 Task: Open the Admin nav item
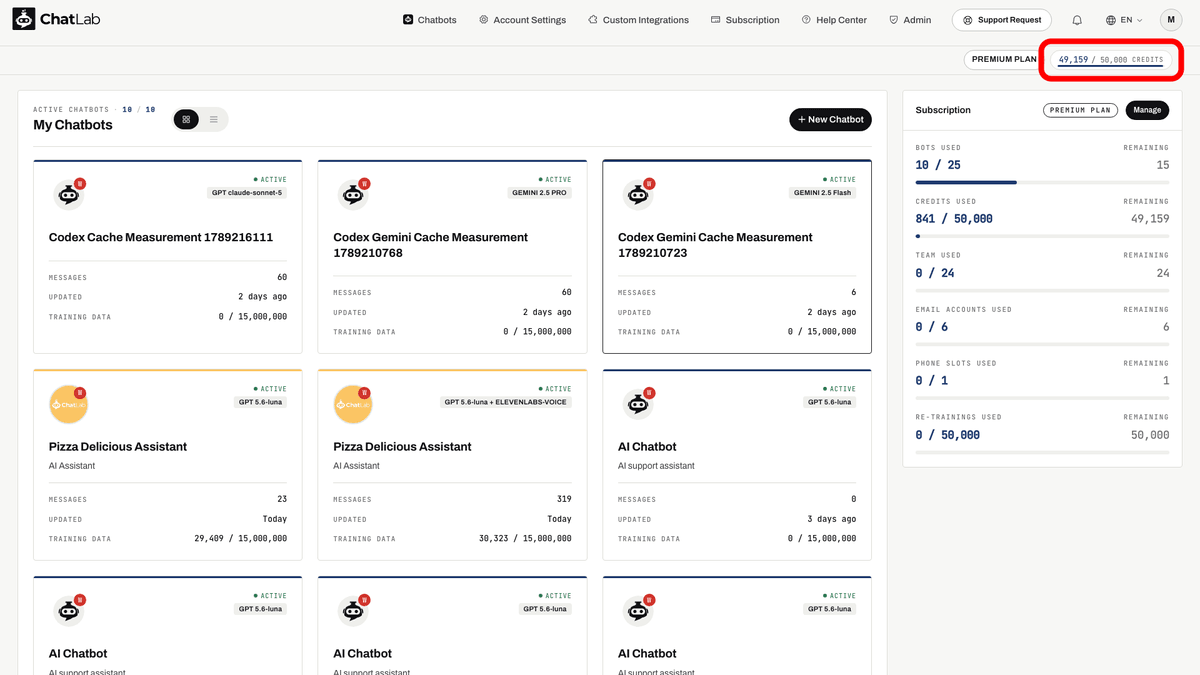pyautogui.click(x=910, y=20)
